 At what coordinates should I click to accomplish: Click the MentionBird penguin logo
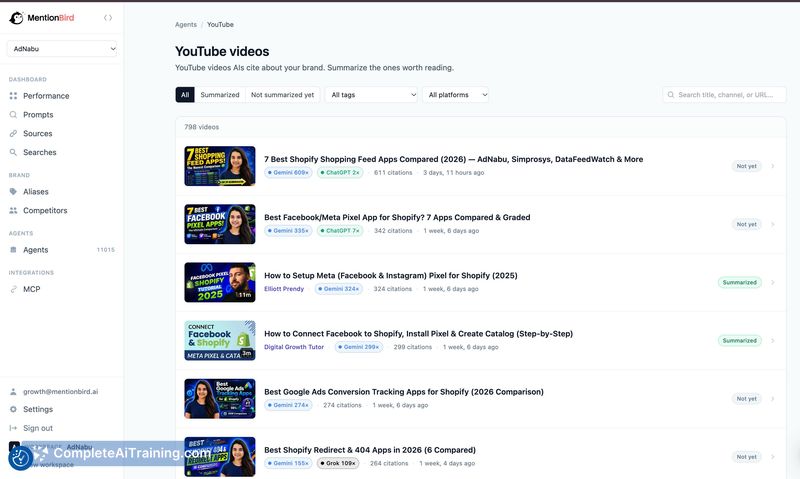tap(16, 18)
